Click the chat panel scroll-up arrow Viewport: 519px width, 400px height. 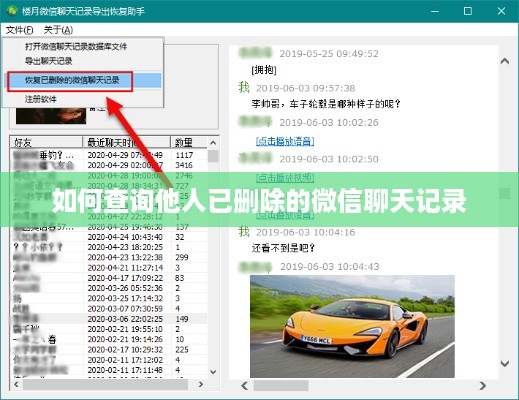point(505,61)
